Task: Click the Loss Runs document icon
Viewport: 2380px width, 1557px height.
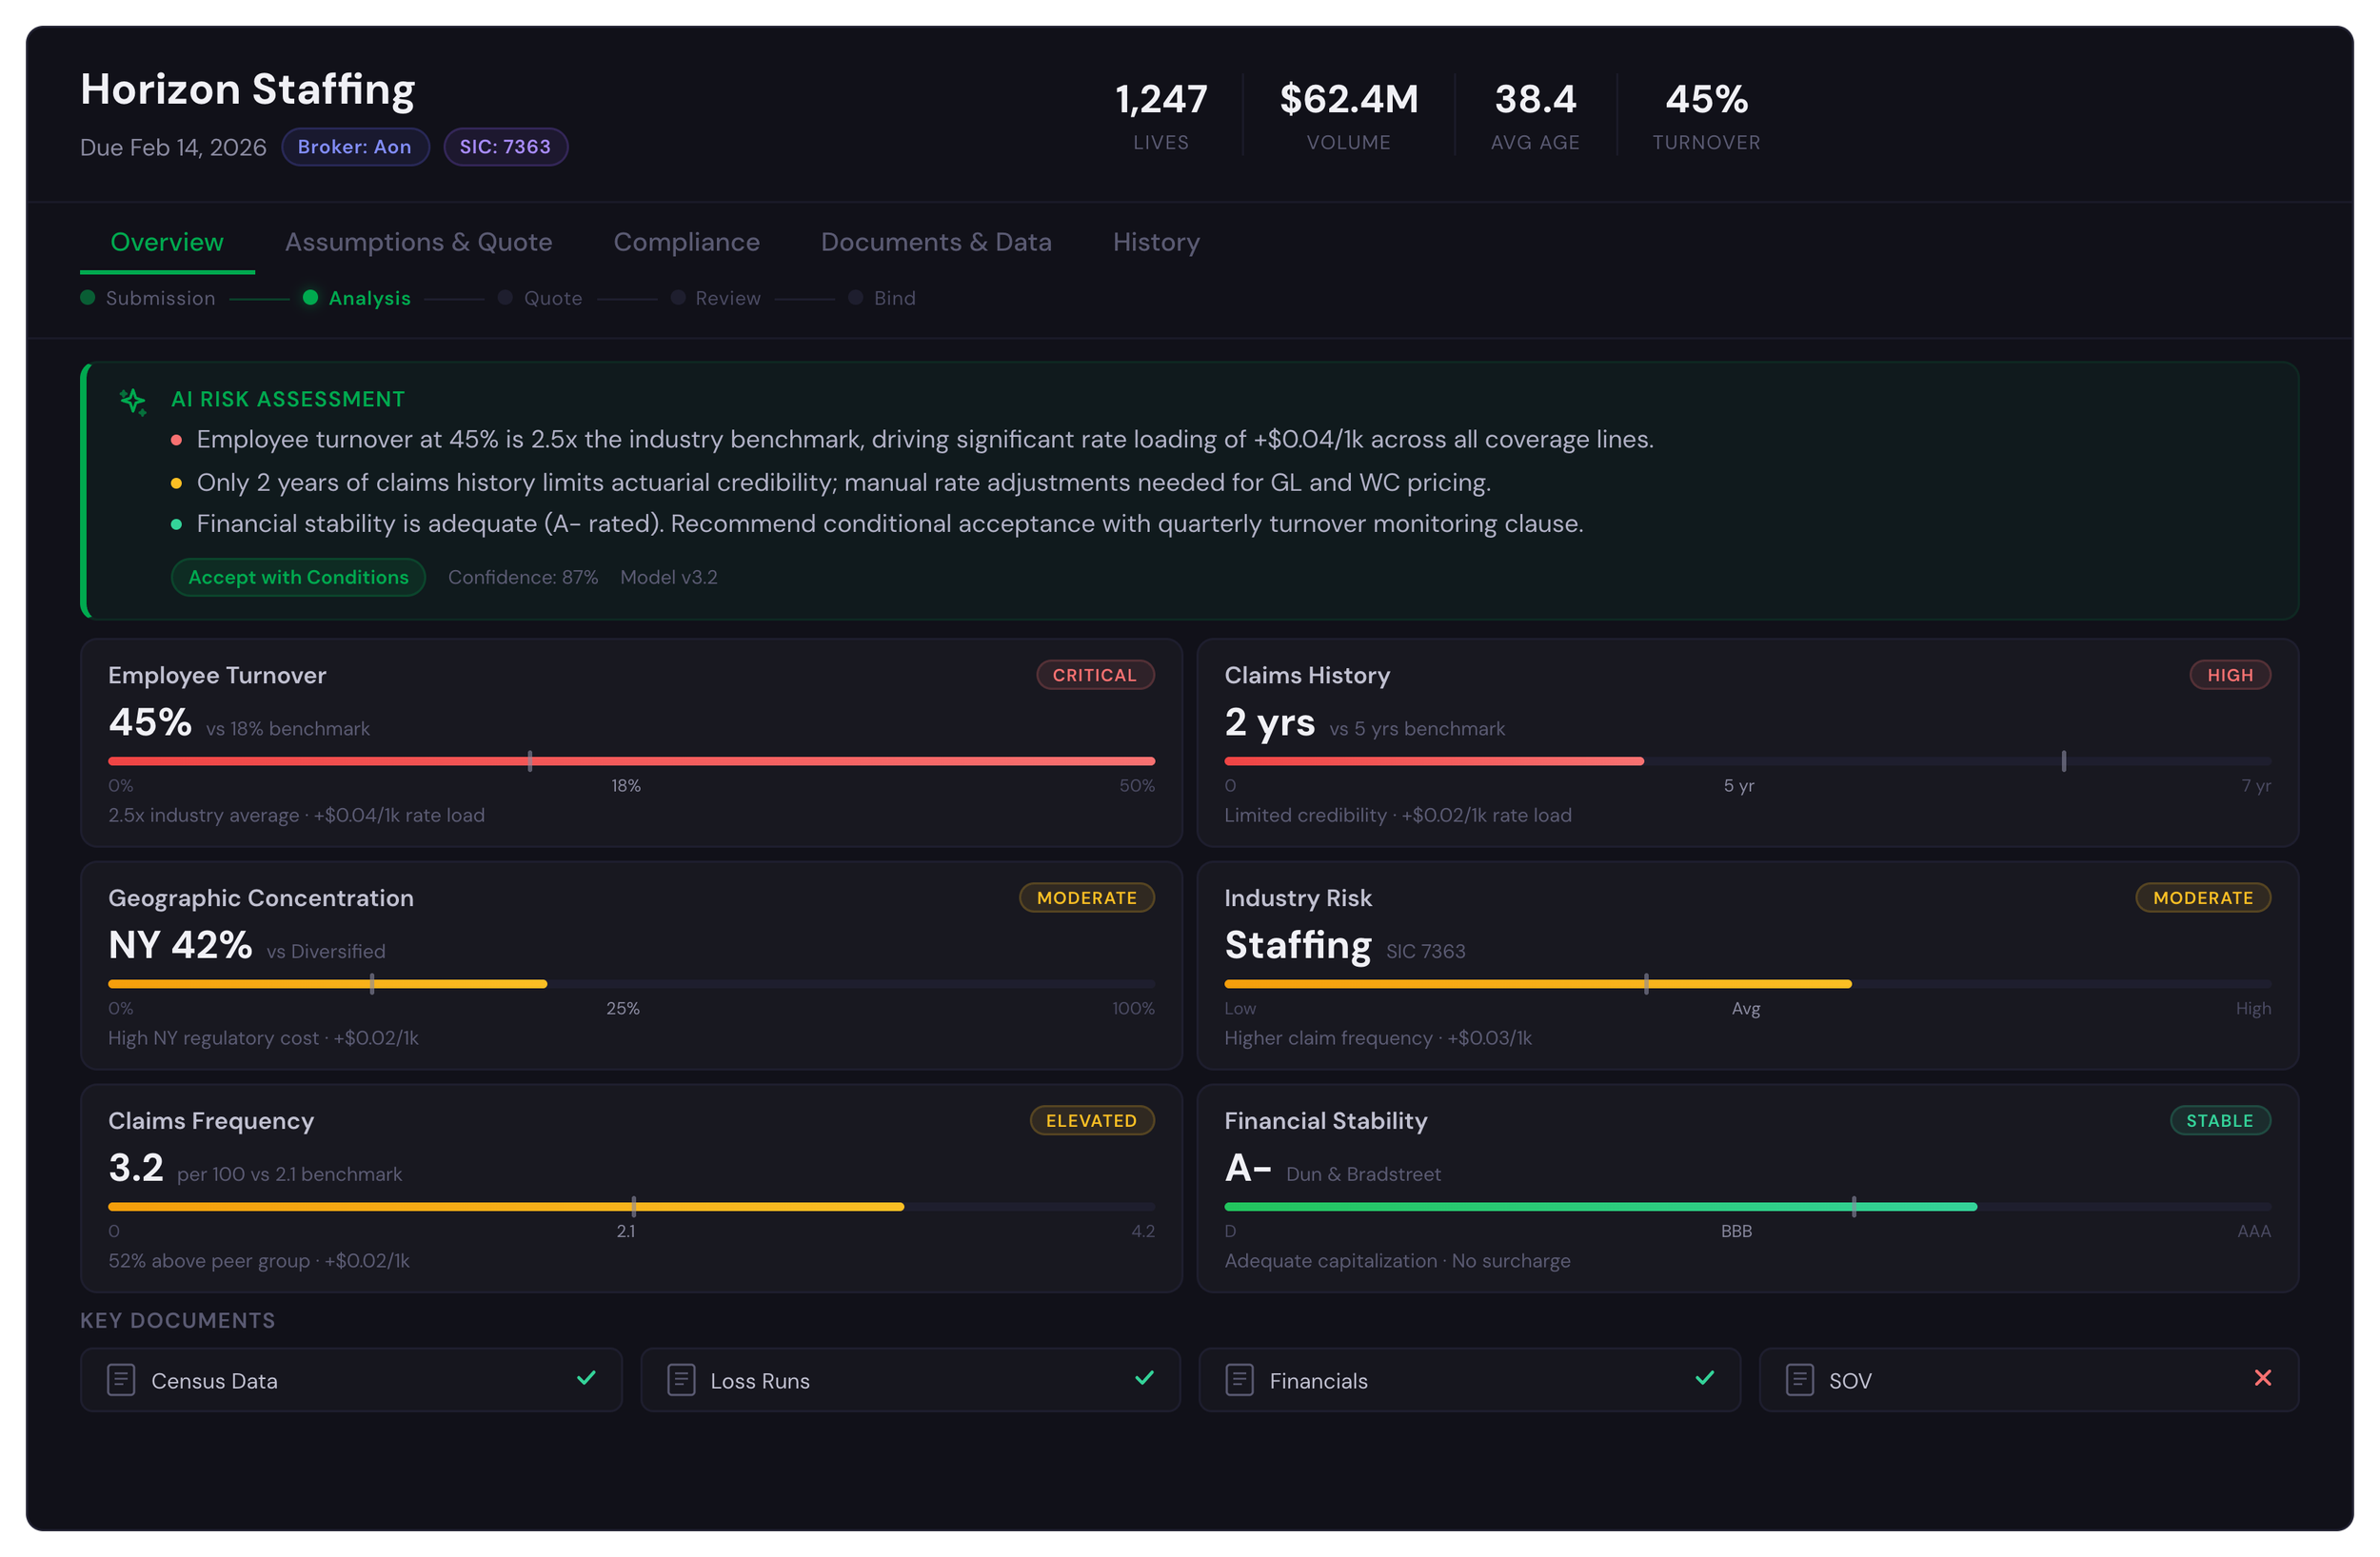Action: tap(681, 1380)
